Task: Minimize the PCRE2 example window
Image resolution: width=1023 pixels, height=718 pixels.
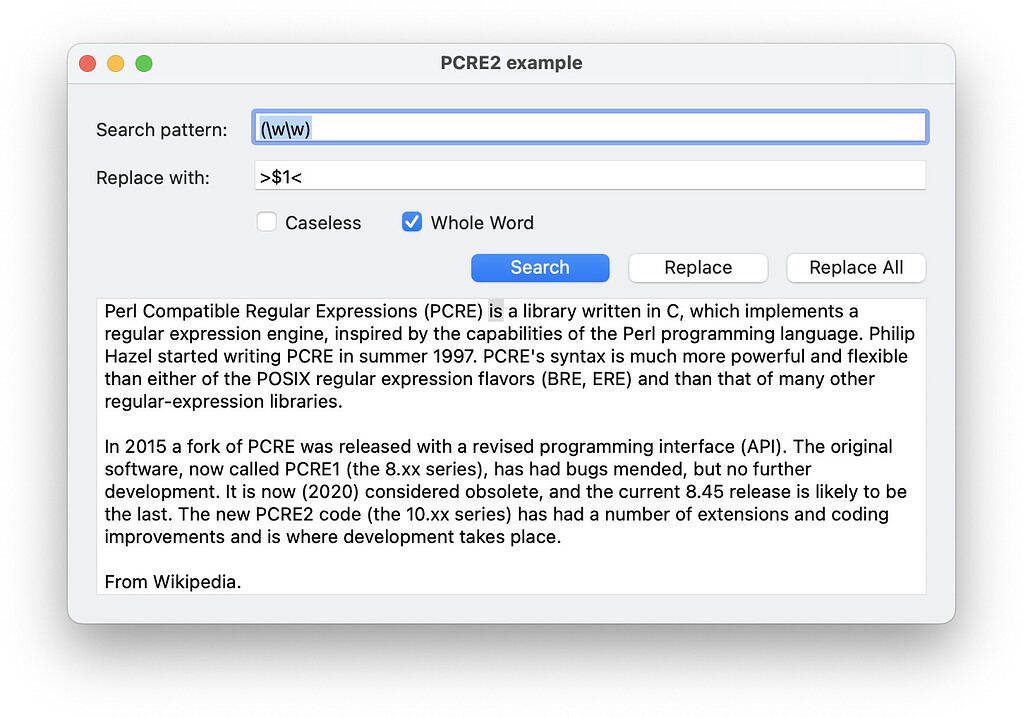Action: click(115, 62)
